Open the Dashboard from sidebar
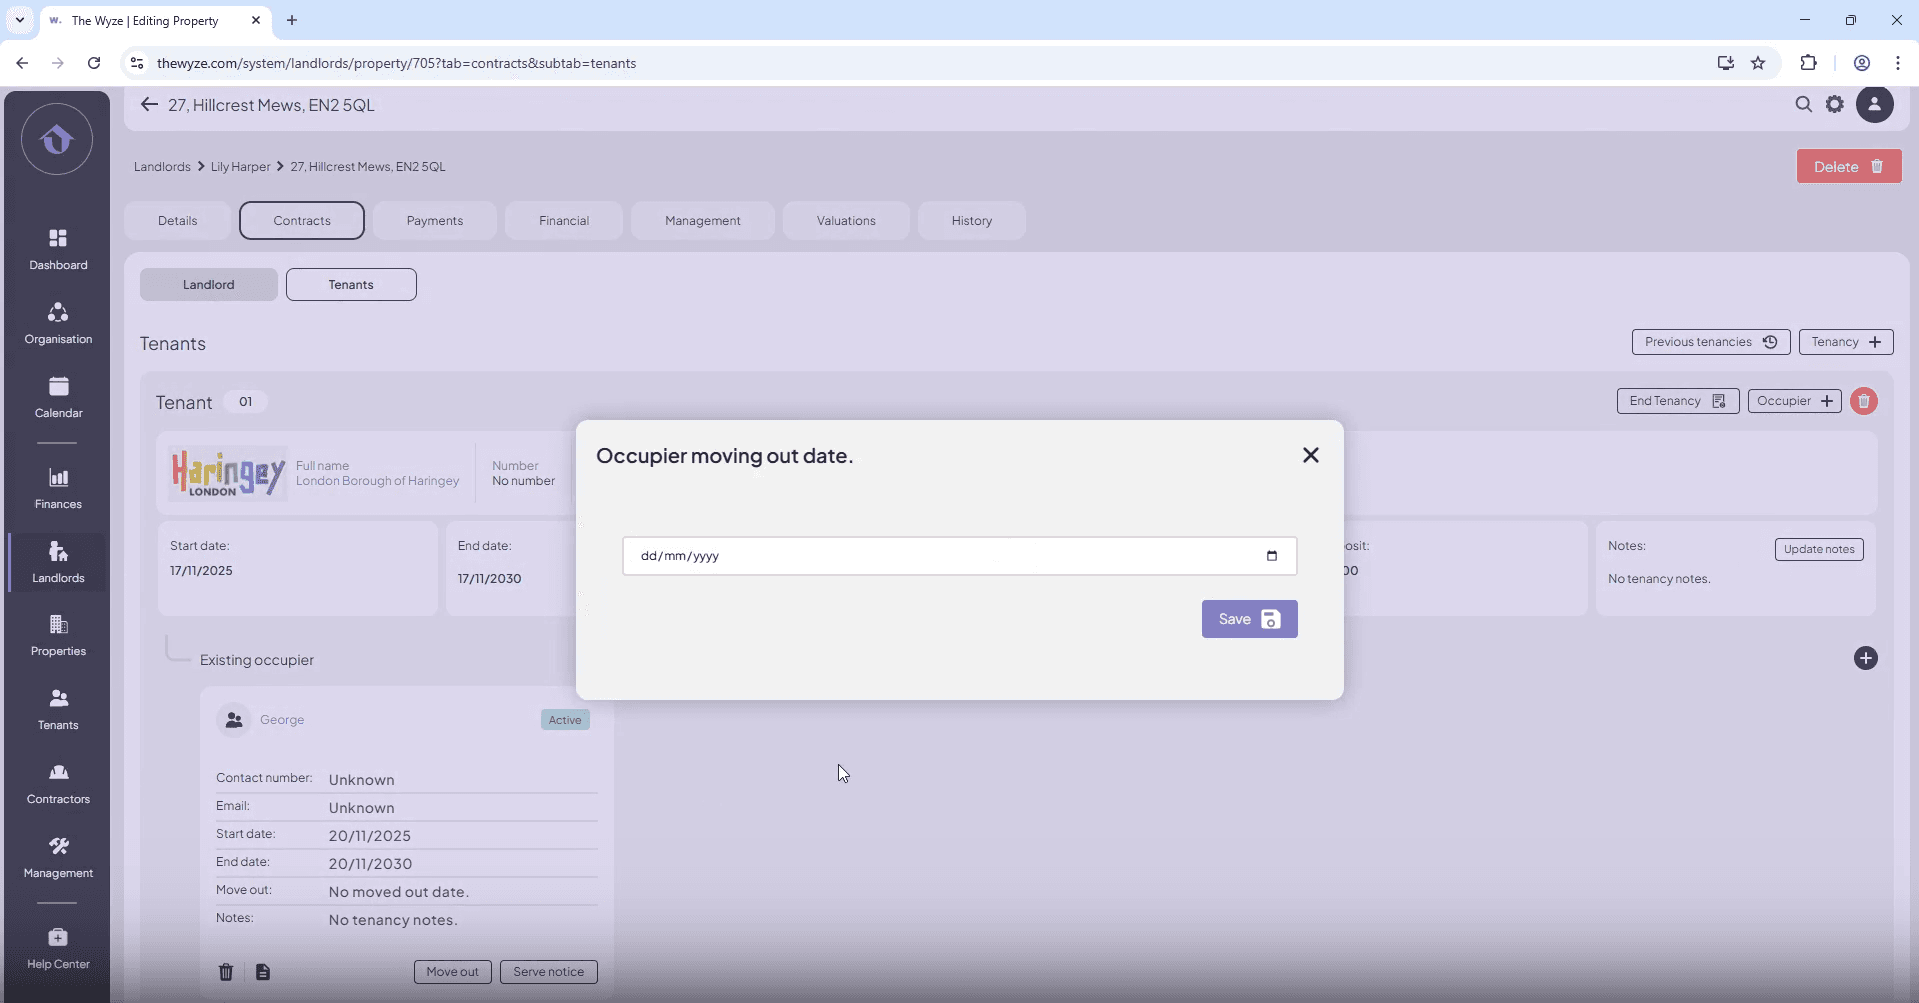 [58, 249]
